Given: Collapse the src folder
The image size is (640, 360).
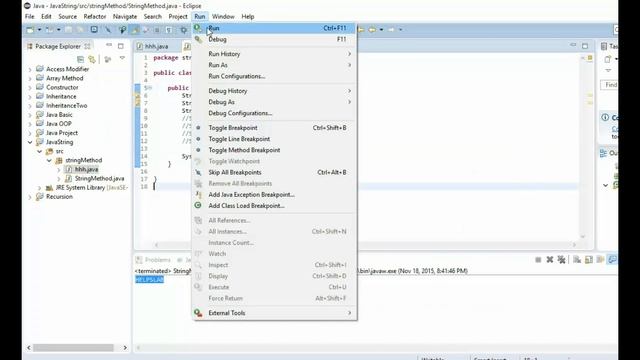Looking at the screenshot, I should (x=40, y=151).
